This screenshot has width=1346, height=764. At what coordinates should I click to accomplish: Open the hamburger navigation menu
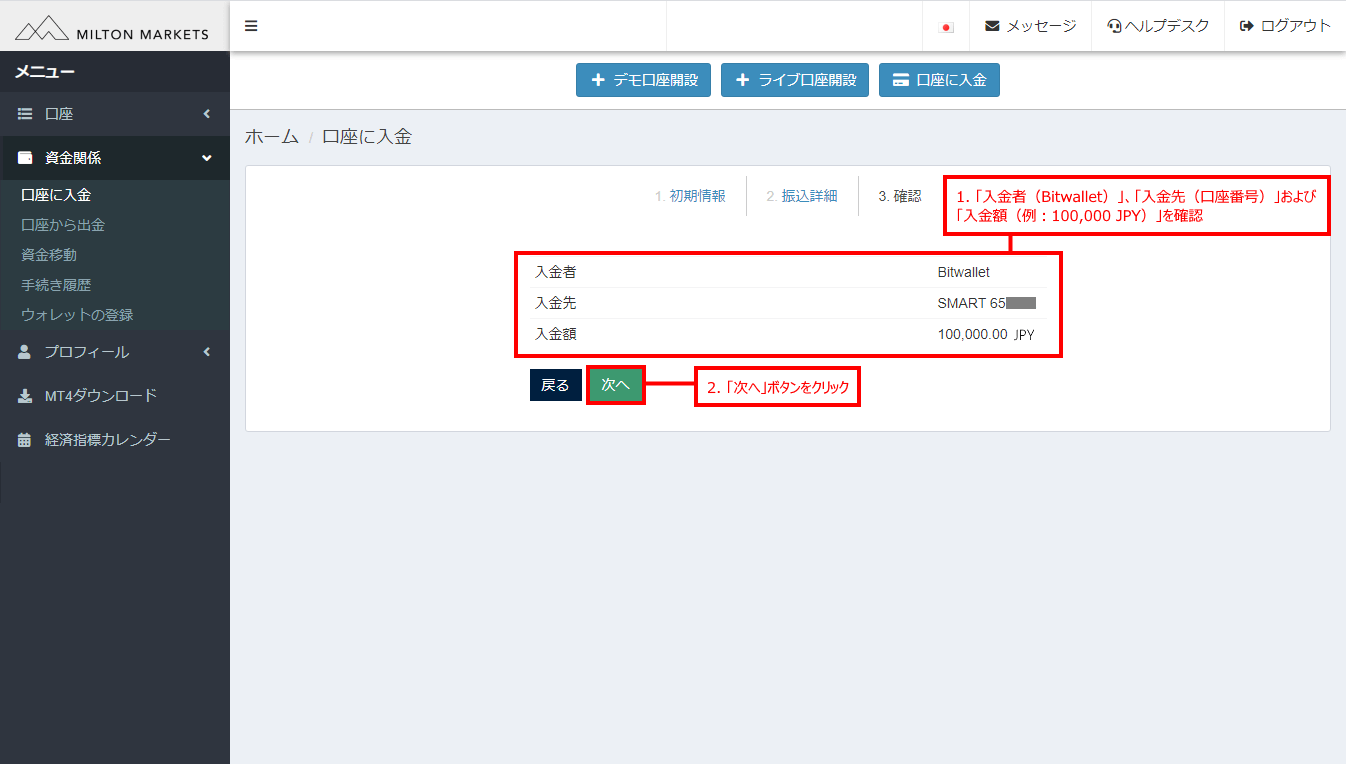point(250,25)
